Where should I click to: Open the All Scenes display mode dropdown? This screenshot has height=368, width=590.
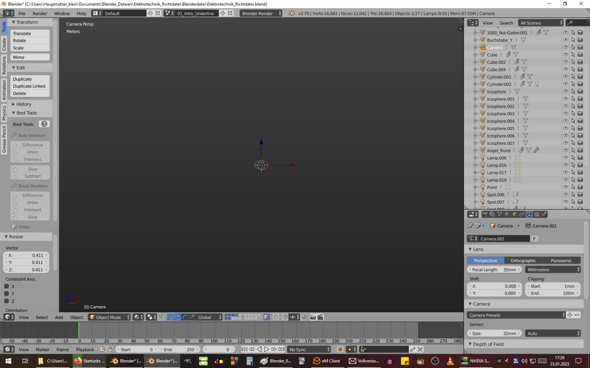[x=540, y=23]
